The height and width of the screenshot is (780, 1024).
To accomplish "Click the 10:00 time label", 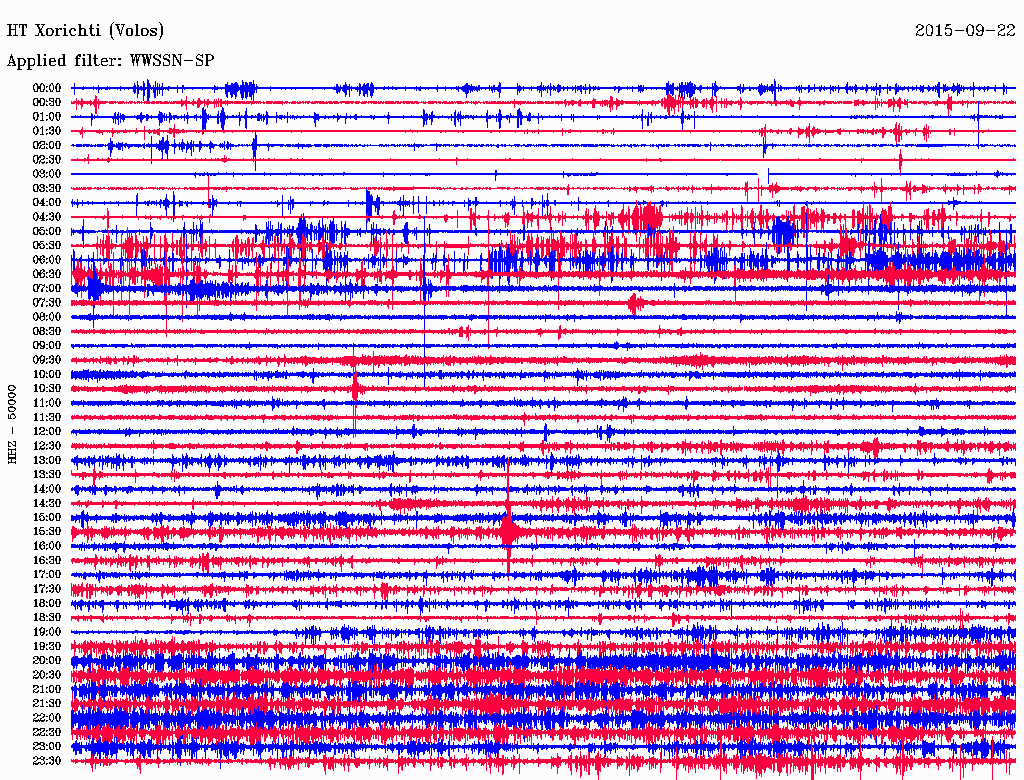I will (47, 374).
